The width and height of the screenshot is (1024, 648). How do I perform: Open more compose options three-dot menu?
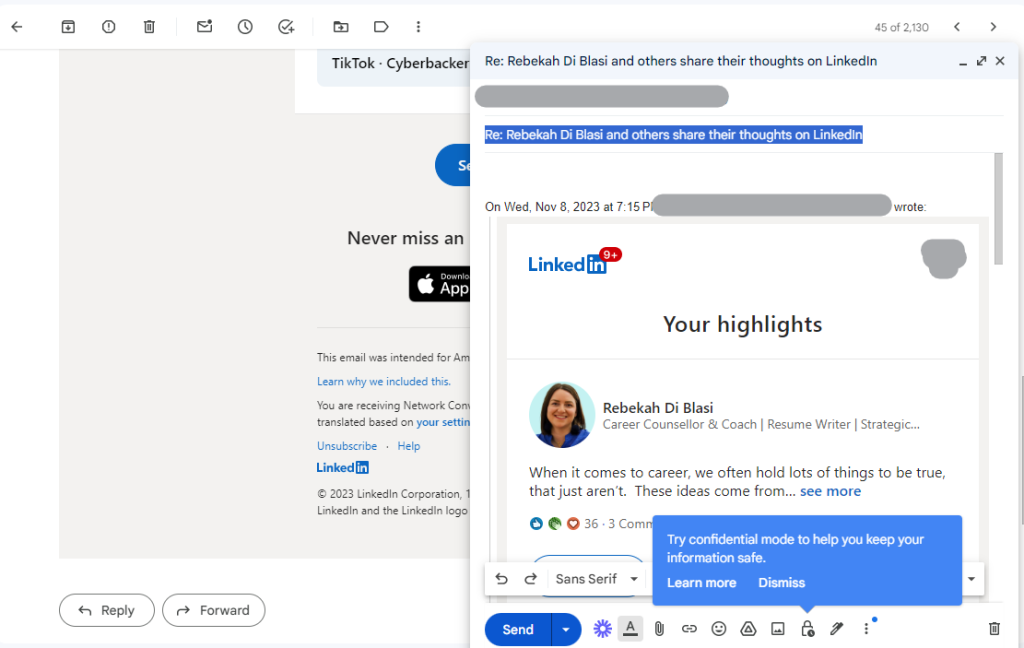[866, 628]
